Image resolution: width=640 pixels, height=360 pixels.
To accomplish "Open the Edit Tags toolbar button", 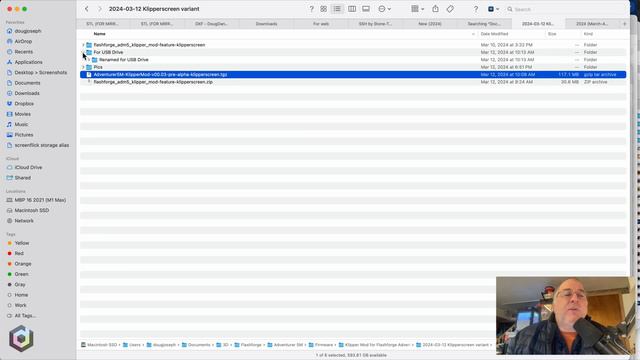I will point(450,9).
